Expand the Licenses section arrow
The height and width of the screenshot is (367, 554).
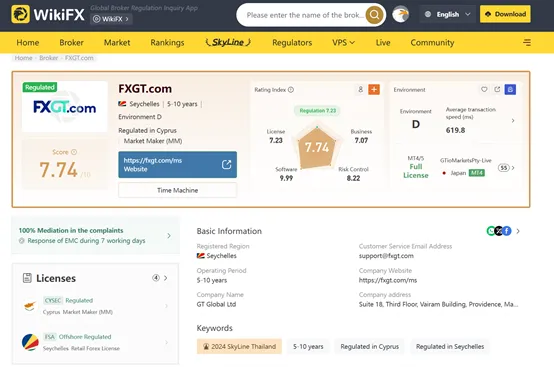click(x=166, y=278)
